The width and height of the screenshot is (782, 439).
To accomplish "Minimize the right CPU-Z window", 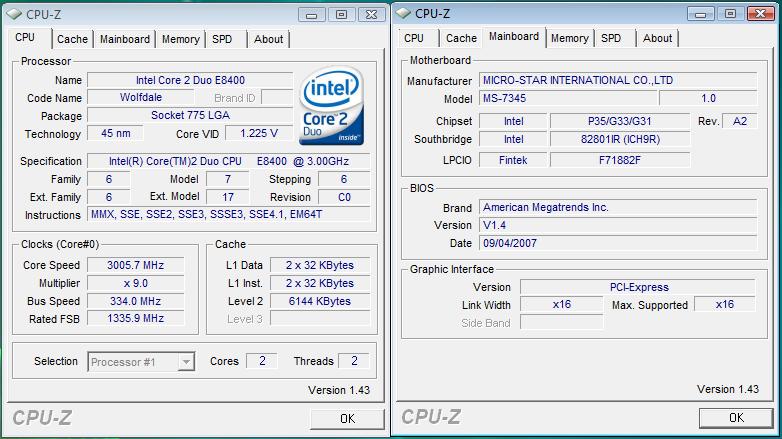I will click(x=700, y=14).
